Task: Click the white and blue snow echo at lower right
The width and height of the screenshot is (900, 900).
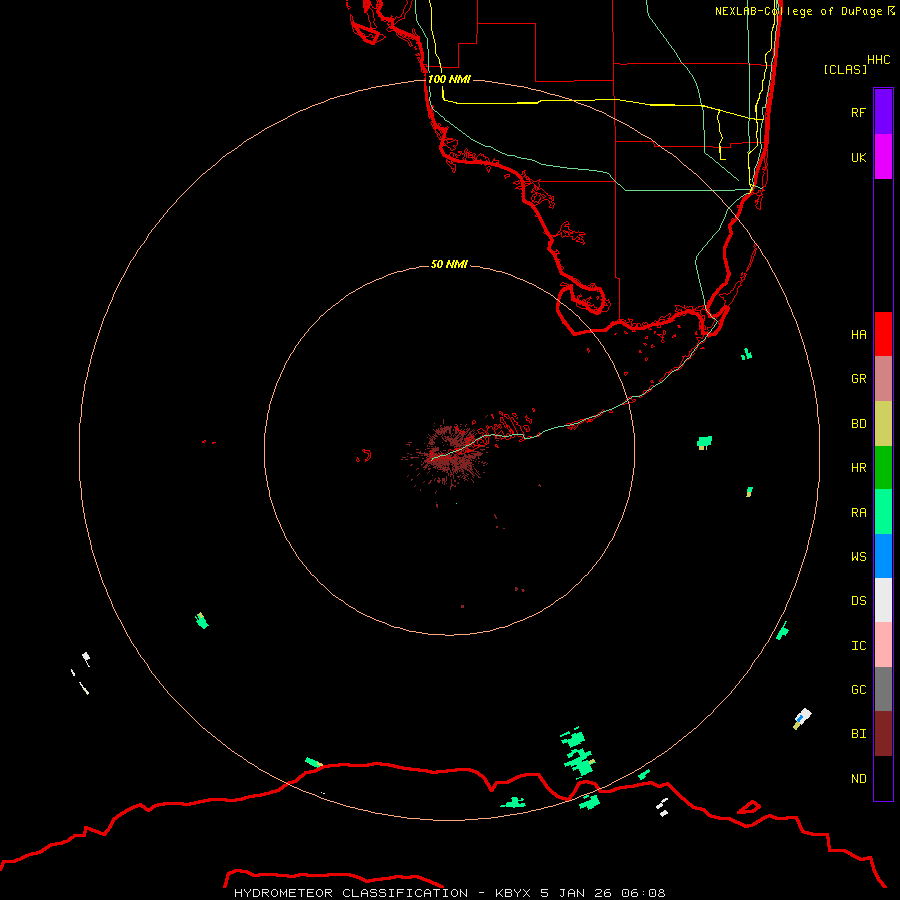Action: (802, 719)
